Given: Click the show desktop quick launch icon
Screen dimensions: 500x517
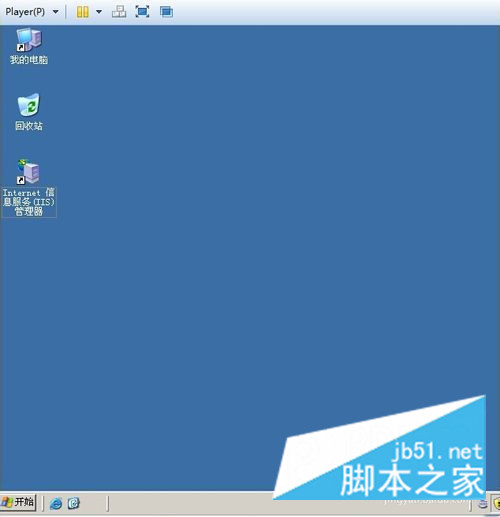Looking at the screenshot, I should [74, 503].
